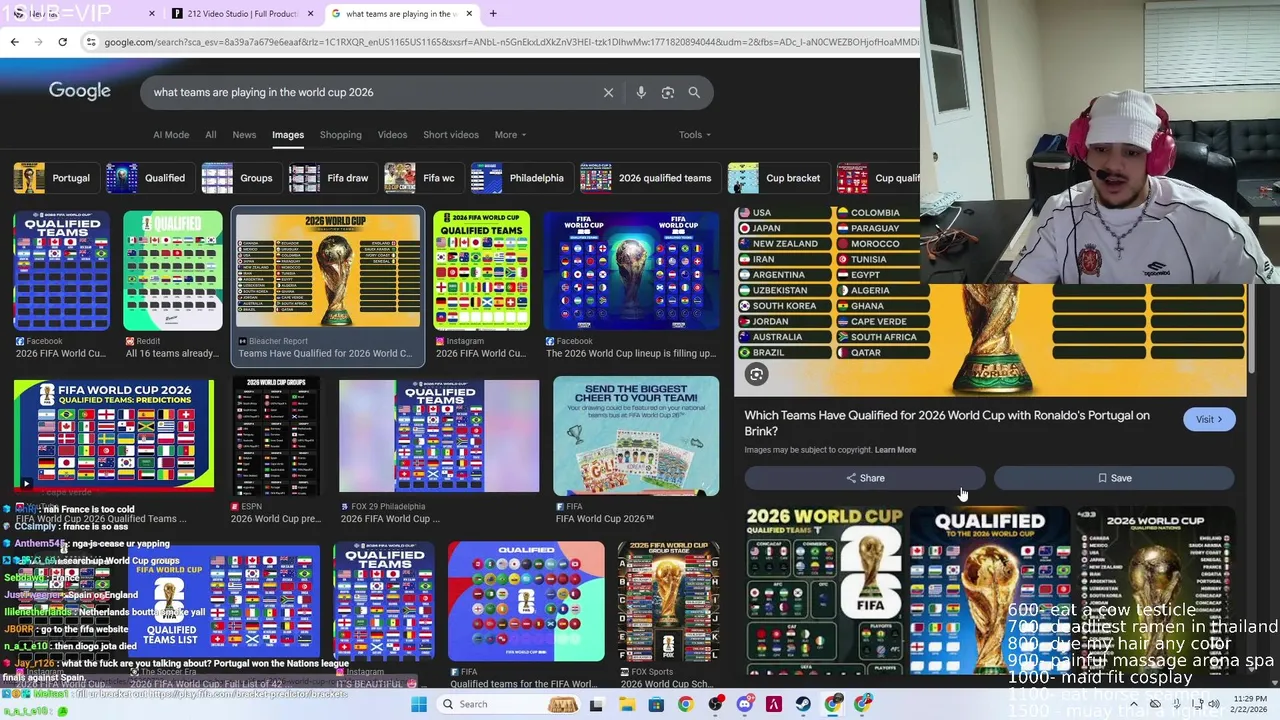Open the Bleacher Report image result
1280x720 pixels.
(328, 287)
